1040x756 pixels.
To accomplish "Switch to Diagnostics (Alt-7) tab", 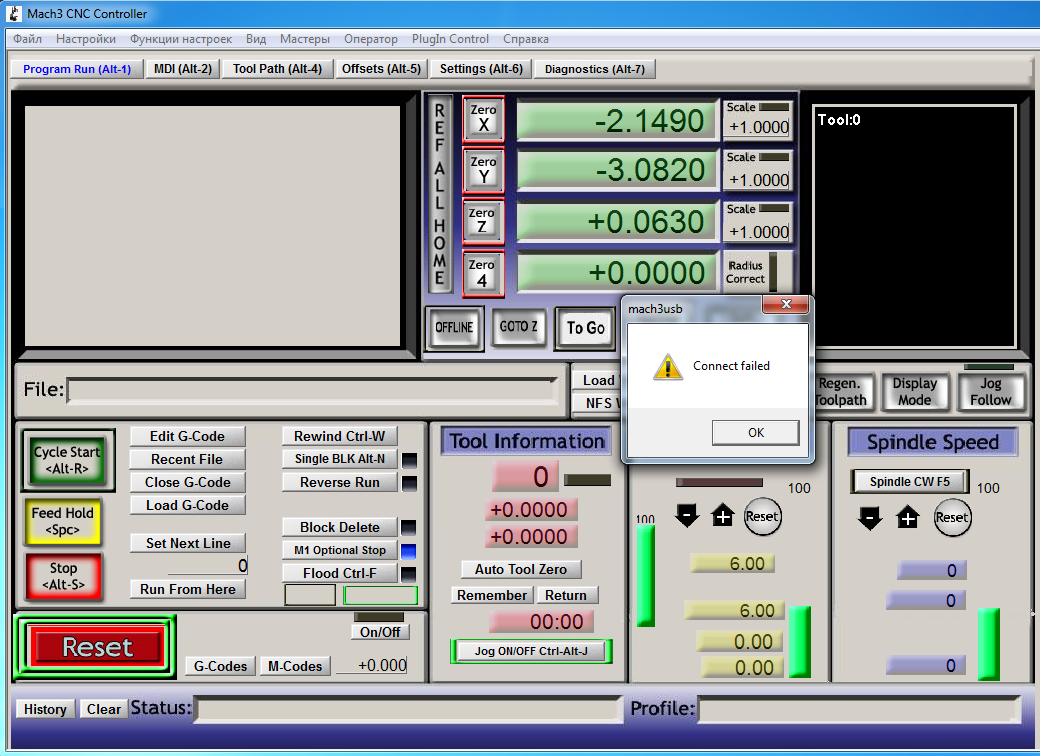I will pyautogui.click(x=595, y=69).
